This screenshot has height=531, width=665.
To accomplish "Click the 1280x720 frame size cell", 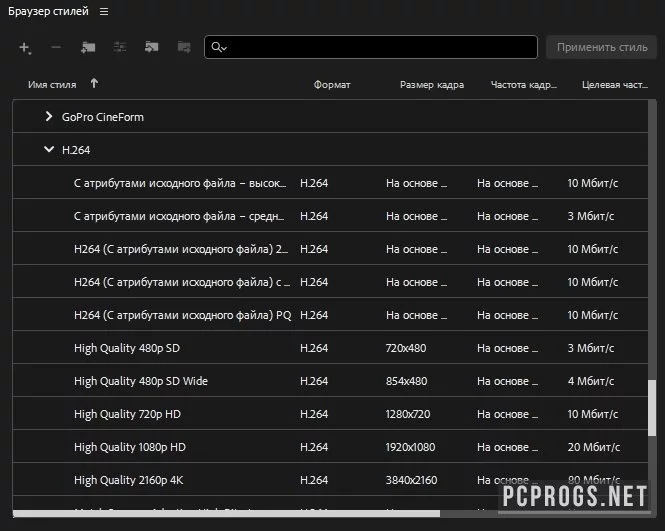I will [408, 414].
